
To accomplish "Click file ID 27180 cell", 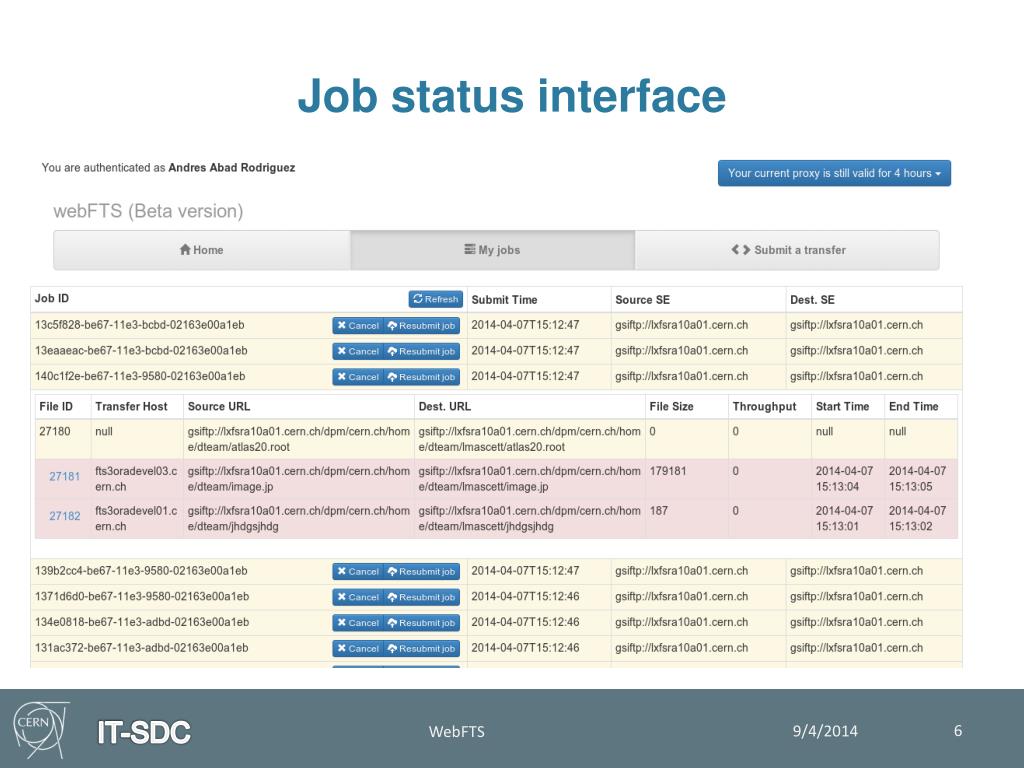I will 55,432.
